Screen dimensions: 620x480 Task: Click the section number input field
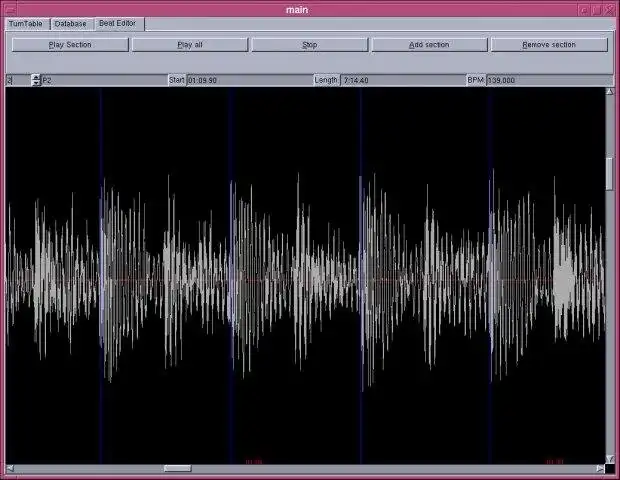coord(19,80)
